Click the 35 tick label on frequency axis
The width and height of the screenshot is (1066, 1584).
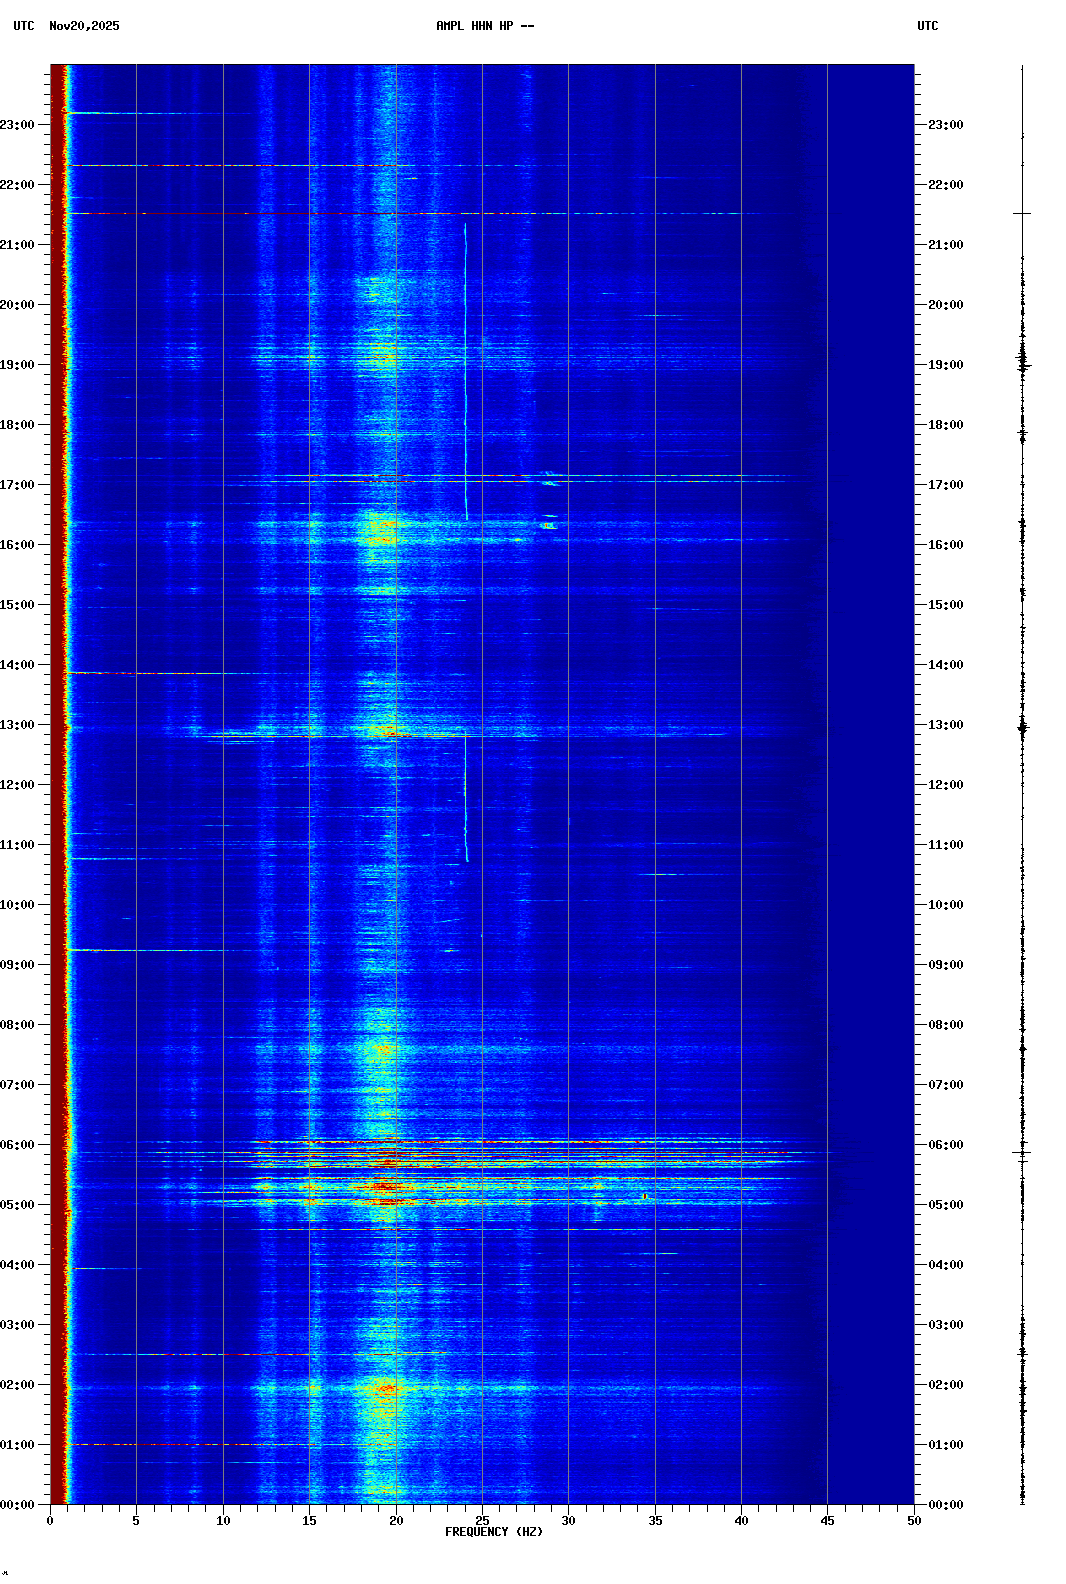[655, 1521]
